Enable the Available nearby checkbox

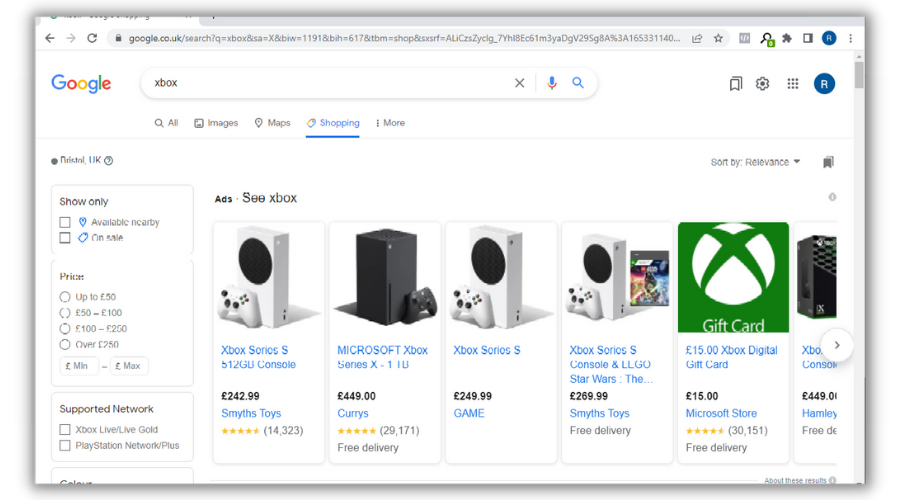(65, 222)
